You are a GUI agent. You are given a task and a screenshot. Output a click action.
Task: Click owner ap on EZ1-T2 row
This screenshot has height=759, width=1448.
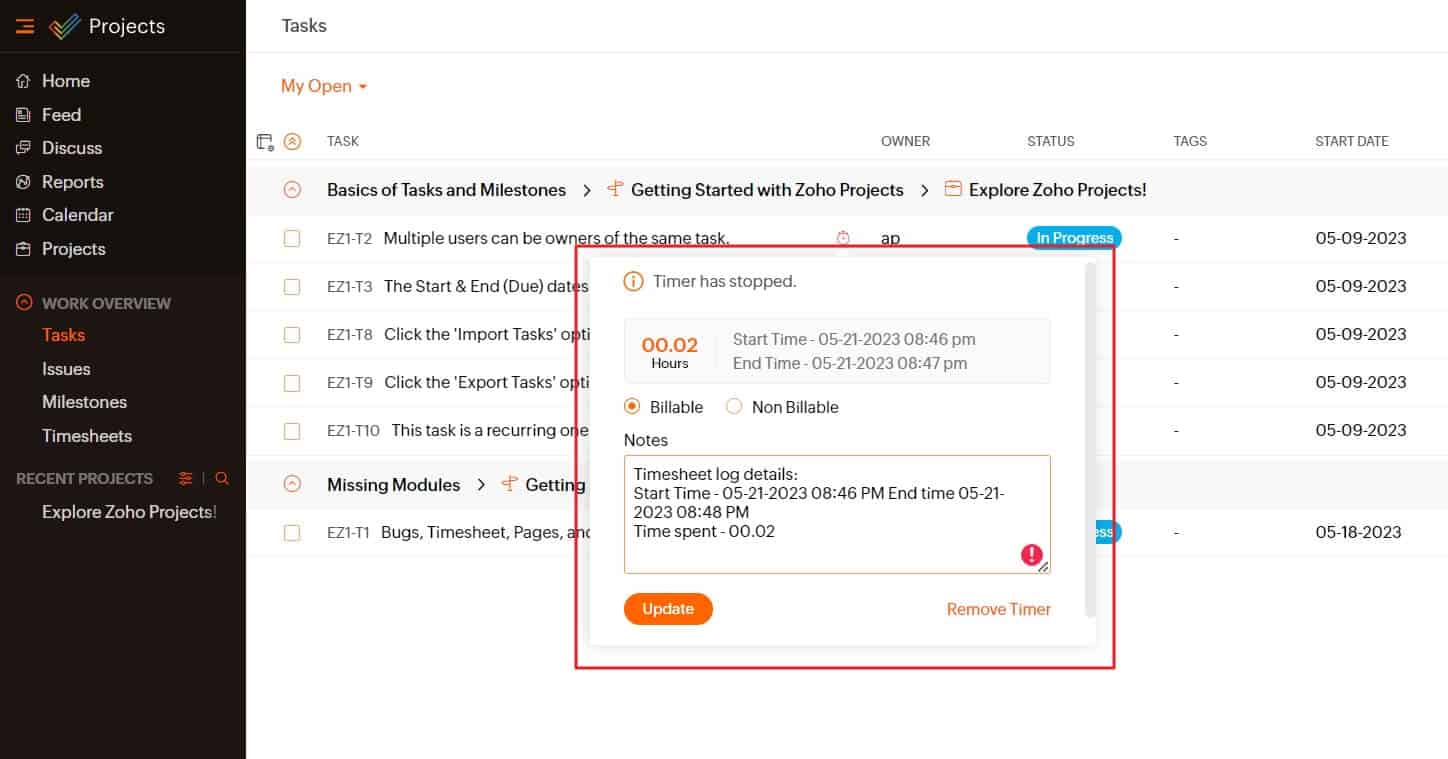point(891,238)
